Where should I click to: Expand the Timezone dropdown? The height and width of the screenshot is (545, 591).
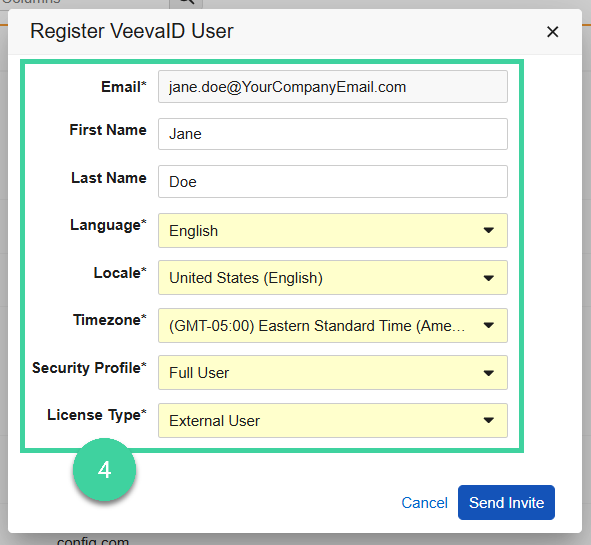[333, 326]
